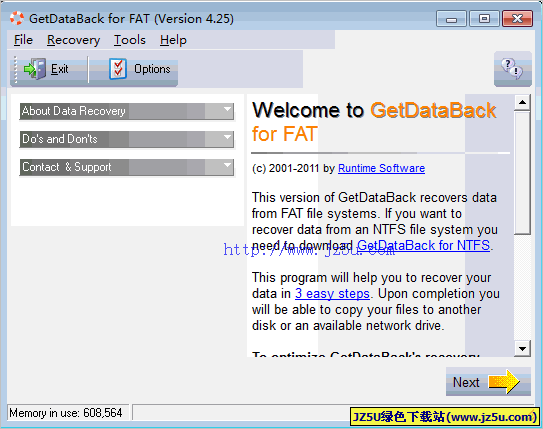Click the vertical scrollbar thumb
This screenshot has height=429, width=543.
point(522,173)
